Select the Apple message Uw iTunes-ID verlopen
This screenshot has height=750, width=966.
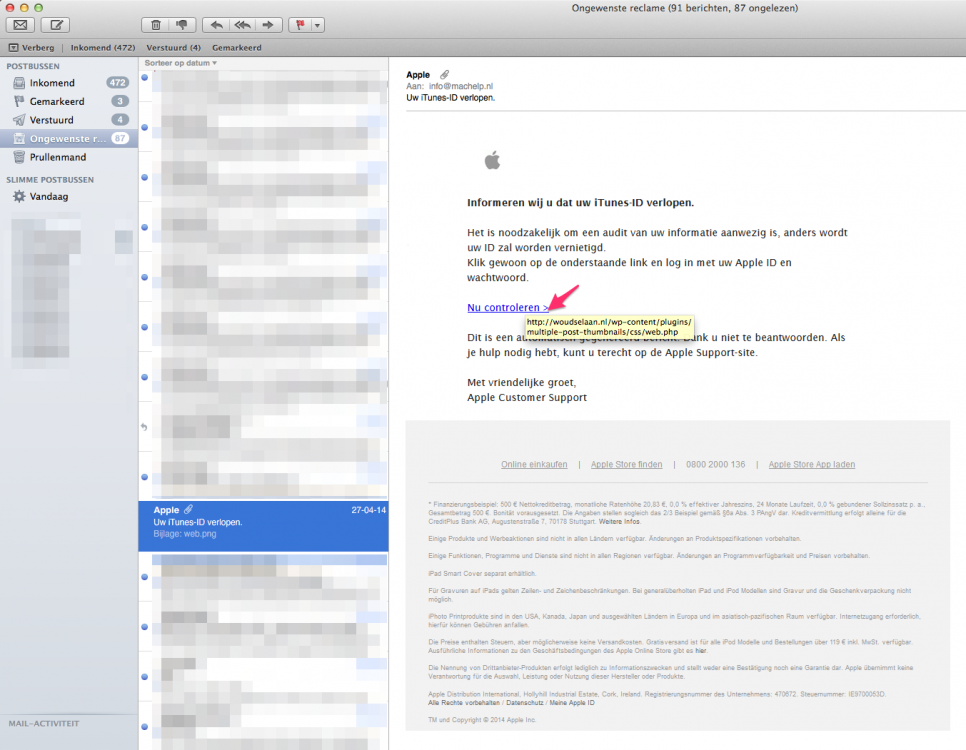tap(264, 526)
